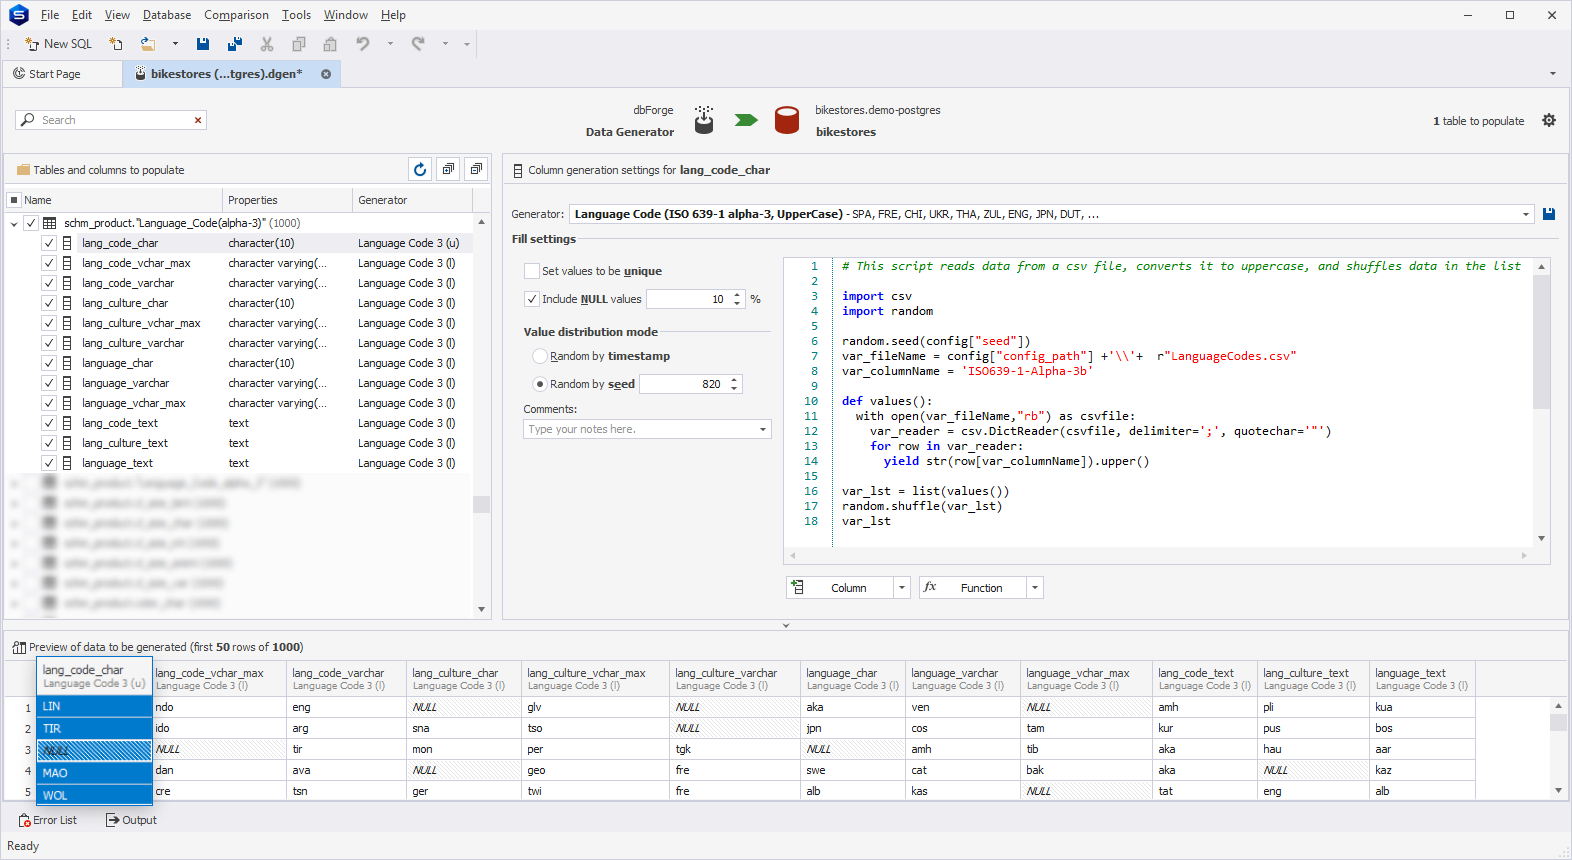Toggle the header checkbox next to Name
The image size is (1572, 860).
(14, 200)
